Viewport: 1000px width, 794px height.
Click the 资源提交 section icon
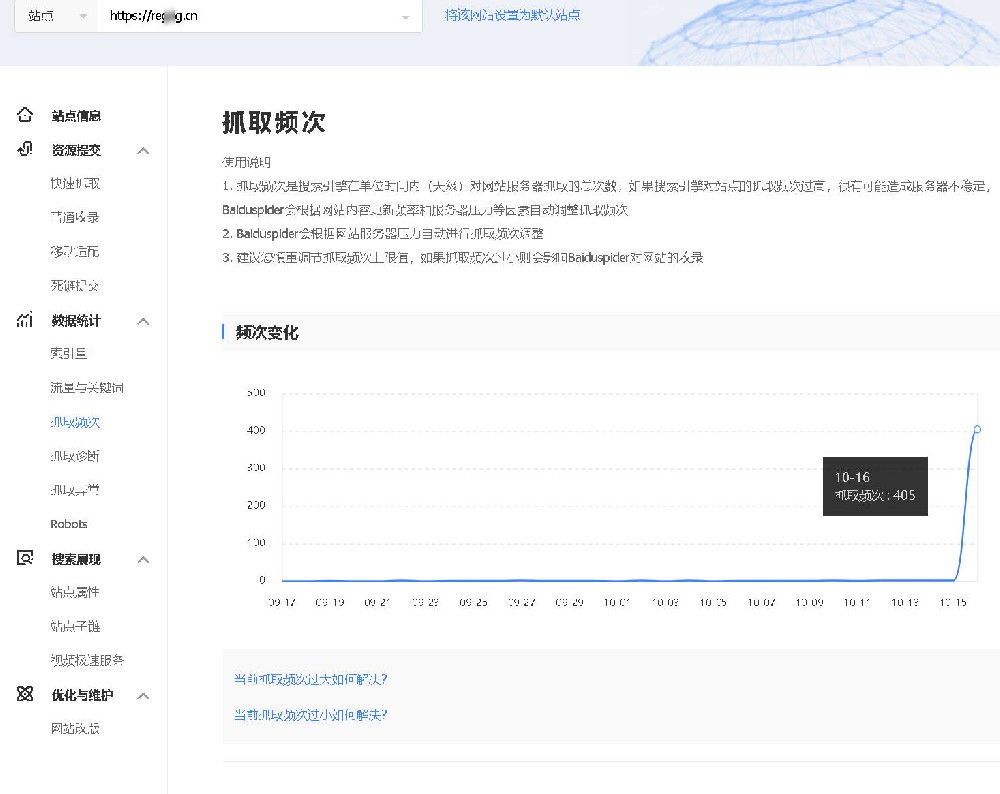25,150
